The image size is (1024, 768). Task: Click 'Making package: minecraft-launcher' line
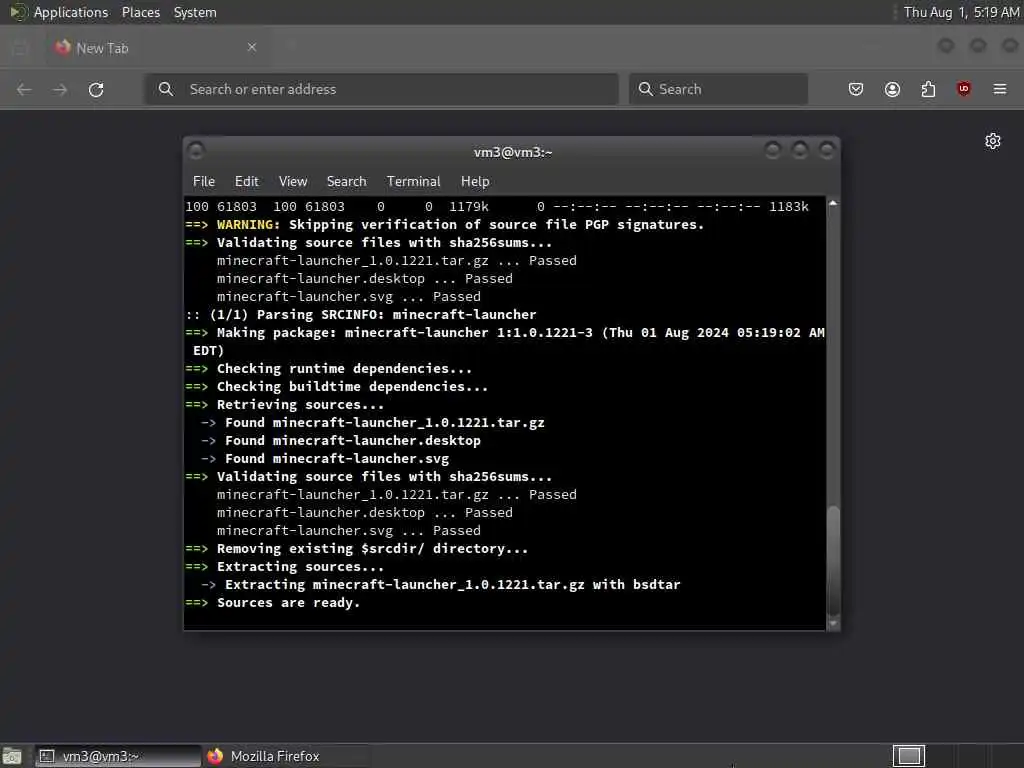[505, 342]
